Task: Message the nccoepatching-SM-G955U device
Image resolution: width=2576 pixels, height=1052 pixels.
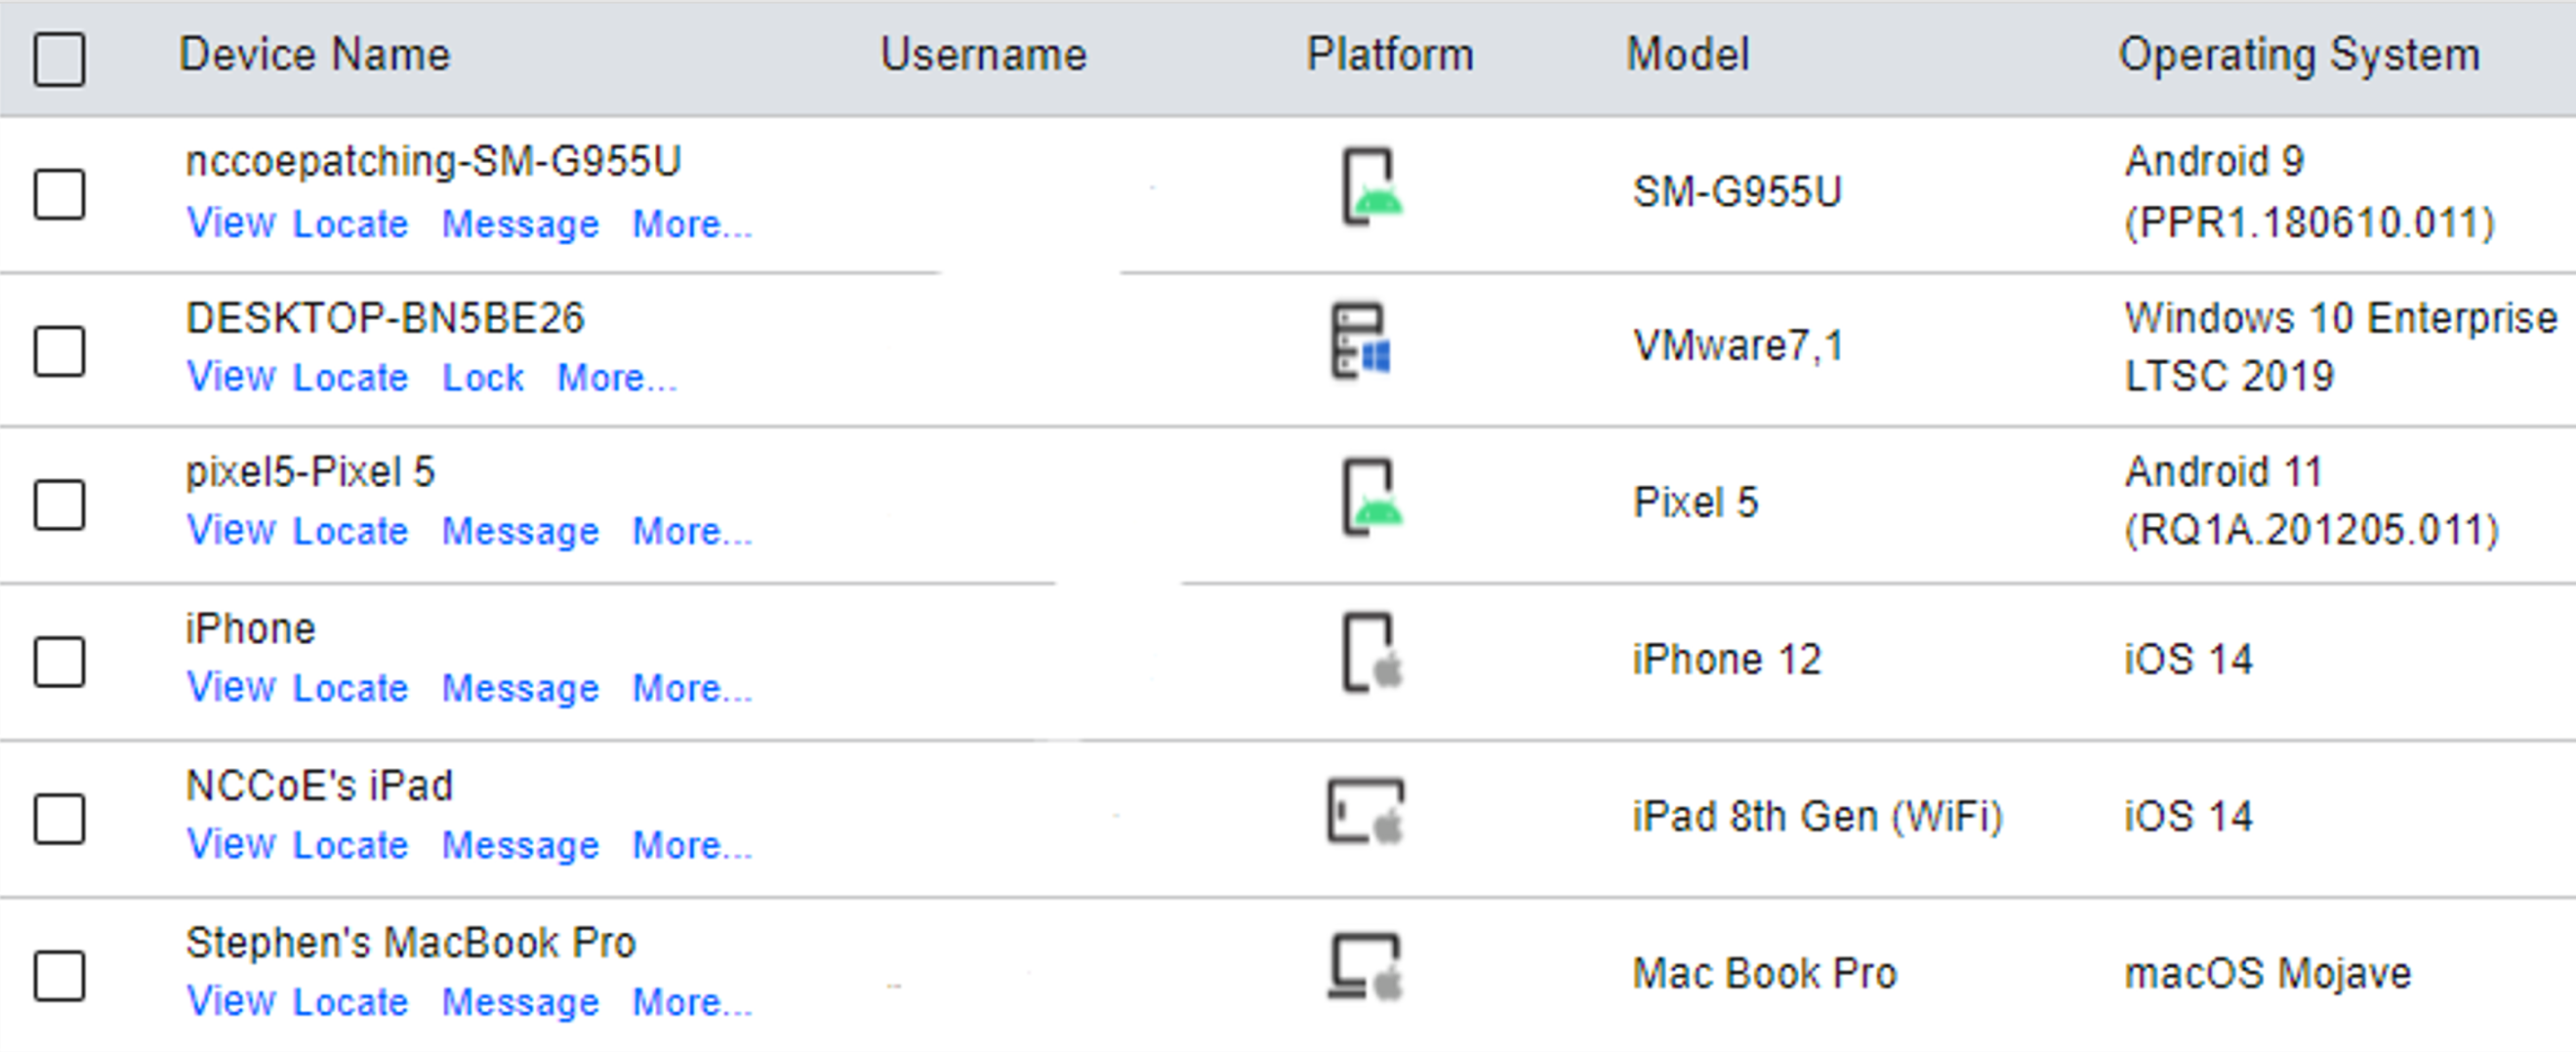Action: click(x=521, y=225)
